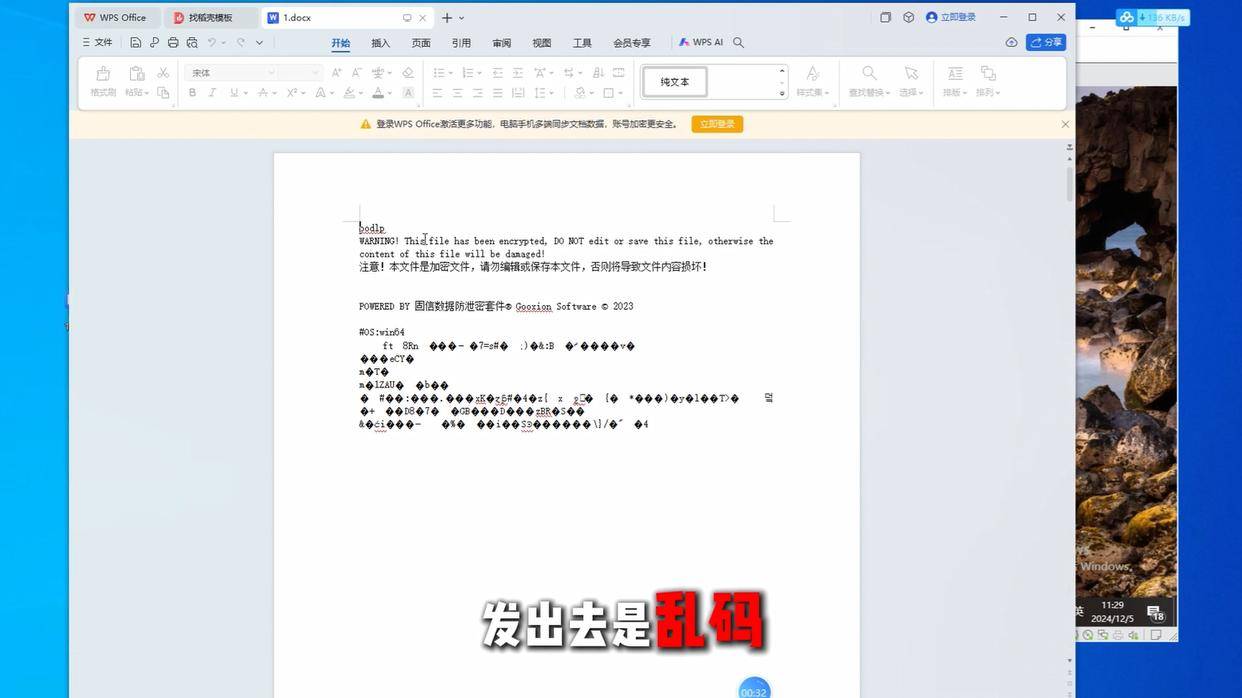
Task: Click the orange 立即登录 button in banner
Action: coord(717,124)
